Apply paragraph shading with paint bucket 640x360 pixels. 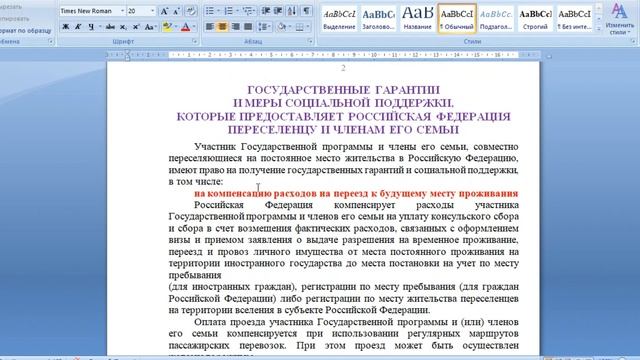coord(281,27)
